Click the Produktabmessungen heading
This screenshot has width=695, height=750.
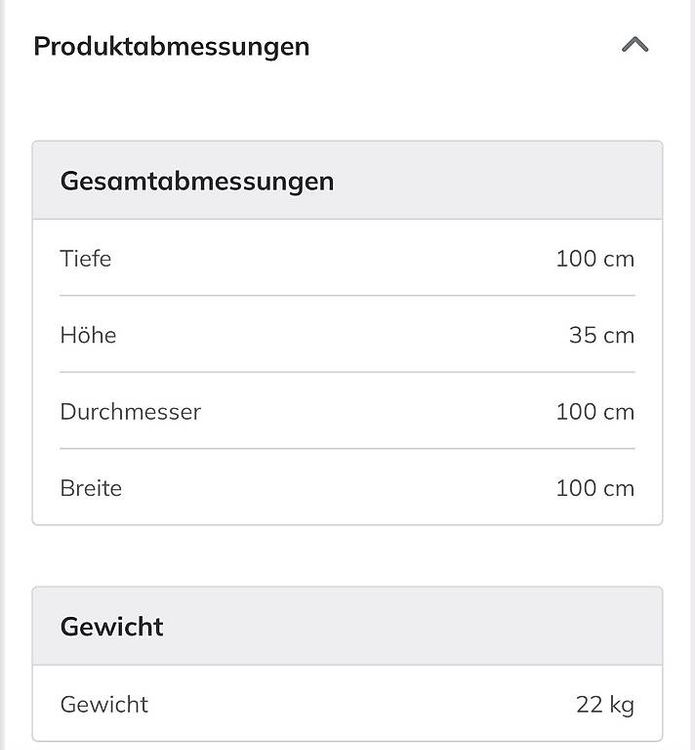click(172, 47)
